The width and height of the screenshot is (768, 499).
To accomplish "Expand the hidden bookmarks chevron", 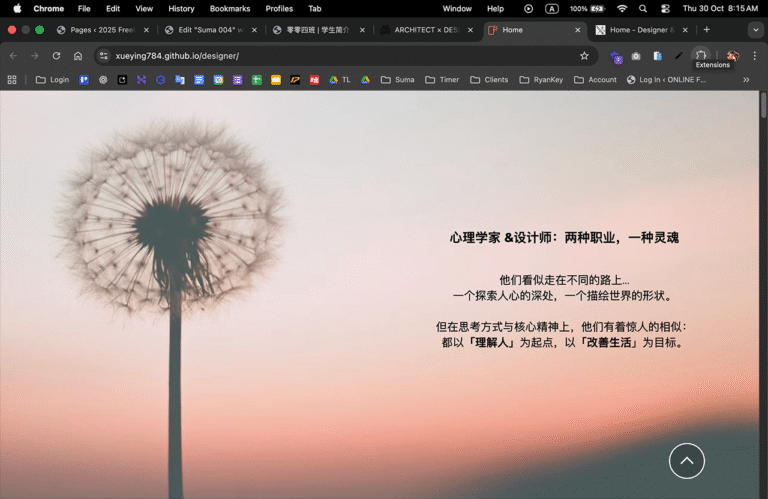I will [x=746, y=80].
